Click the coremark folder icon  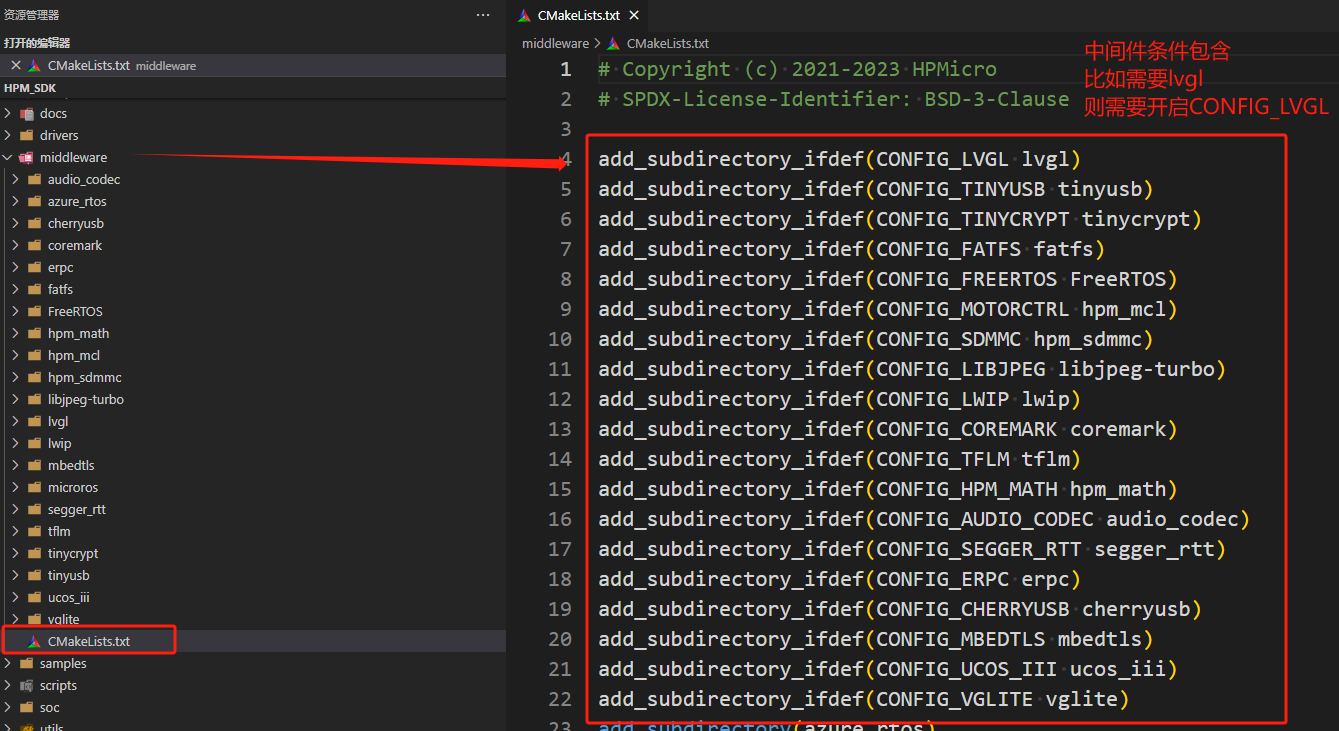tap(35, 245)
